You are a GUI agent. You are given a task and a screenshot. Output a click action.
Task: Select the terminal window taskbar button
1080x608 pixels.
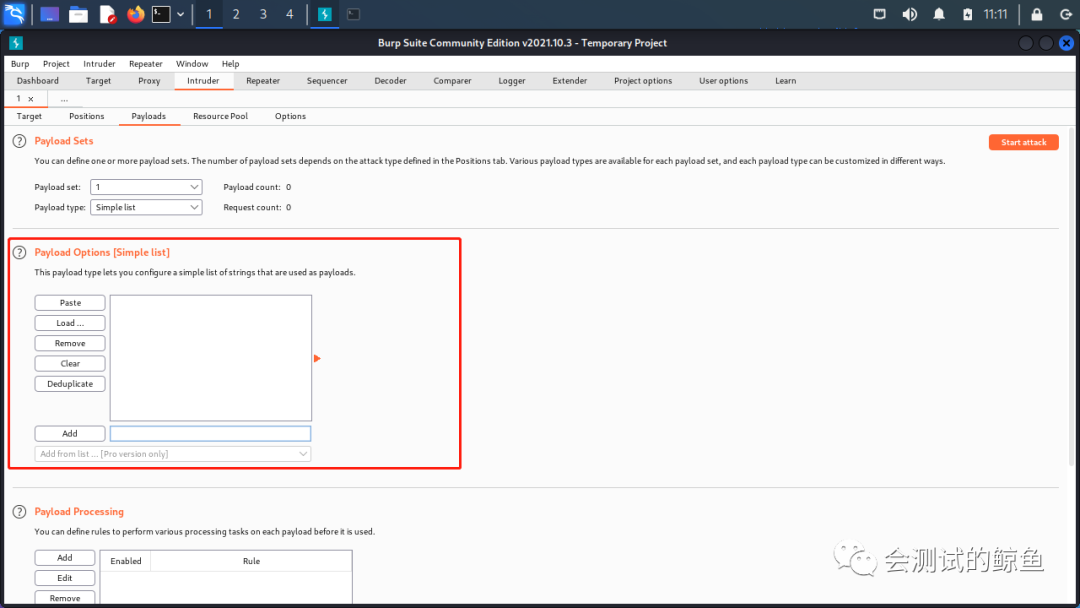tap(353, 14)
